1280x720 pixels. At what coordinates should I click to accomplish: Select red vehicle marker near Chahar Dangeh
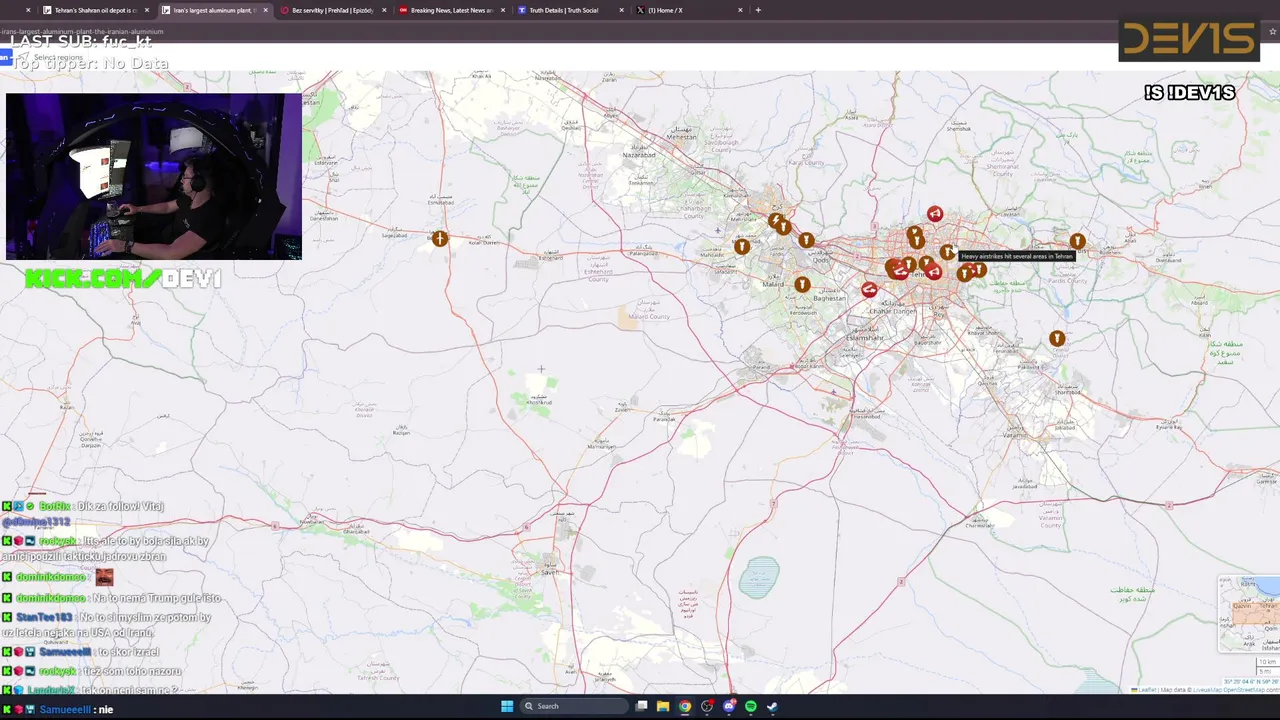(x=869, y=290)
